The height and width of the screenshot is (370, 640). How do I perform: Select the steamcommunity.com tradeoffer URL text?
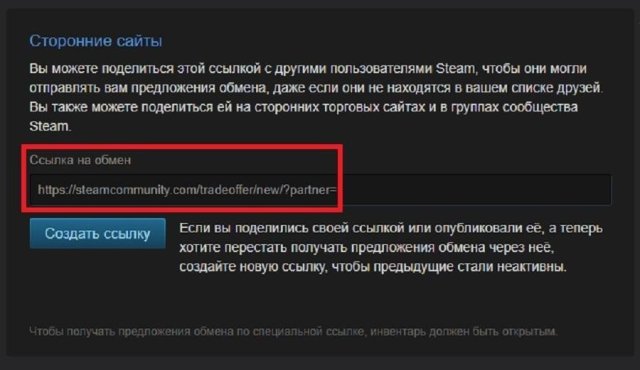187,190
